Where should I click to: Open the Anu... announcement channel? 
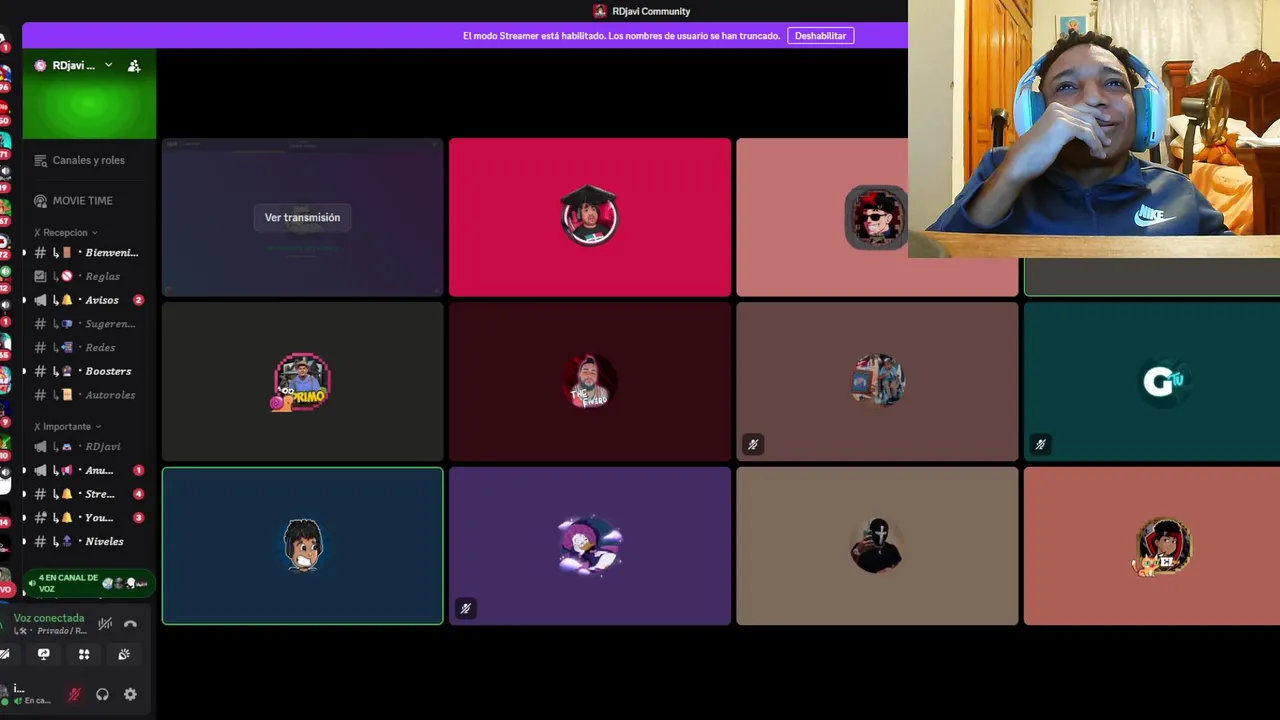pyautogui.click(x=88, y=470)
